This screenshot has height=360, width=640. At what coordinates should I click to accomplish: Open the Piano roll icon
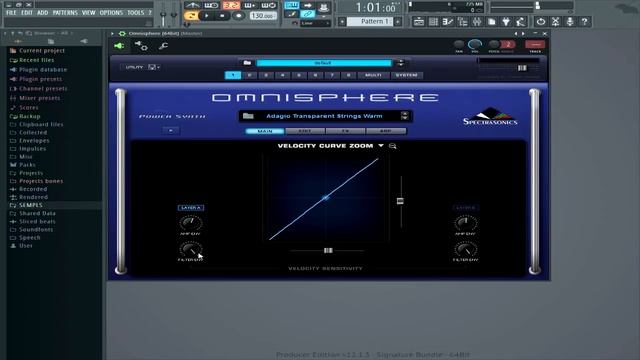click(x=448, y=21)
